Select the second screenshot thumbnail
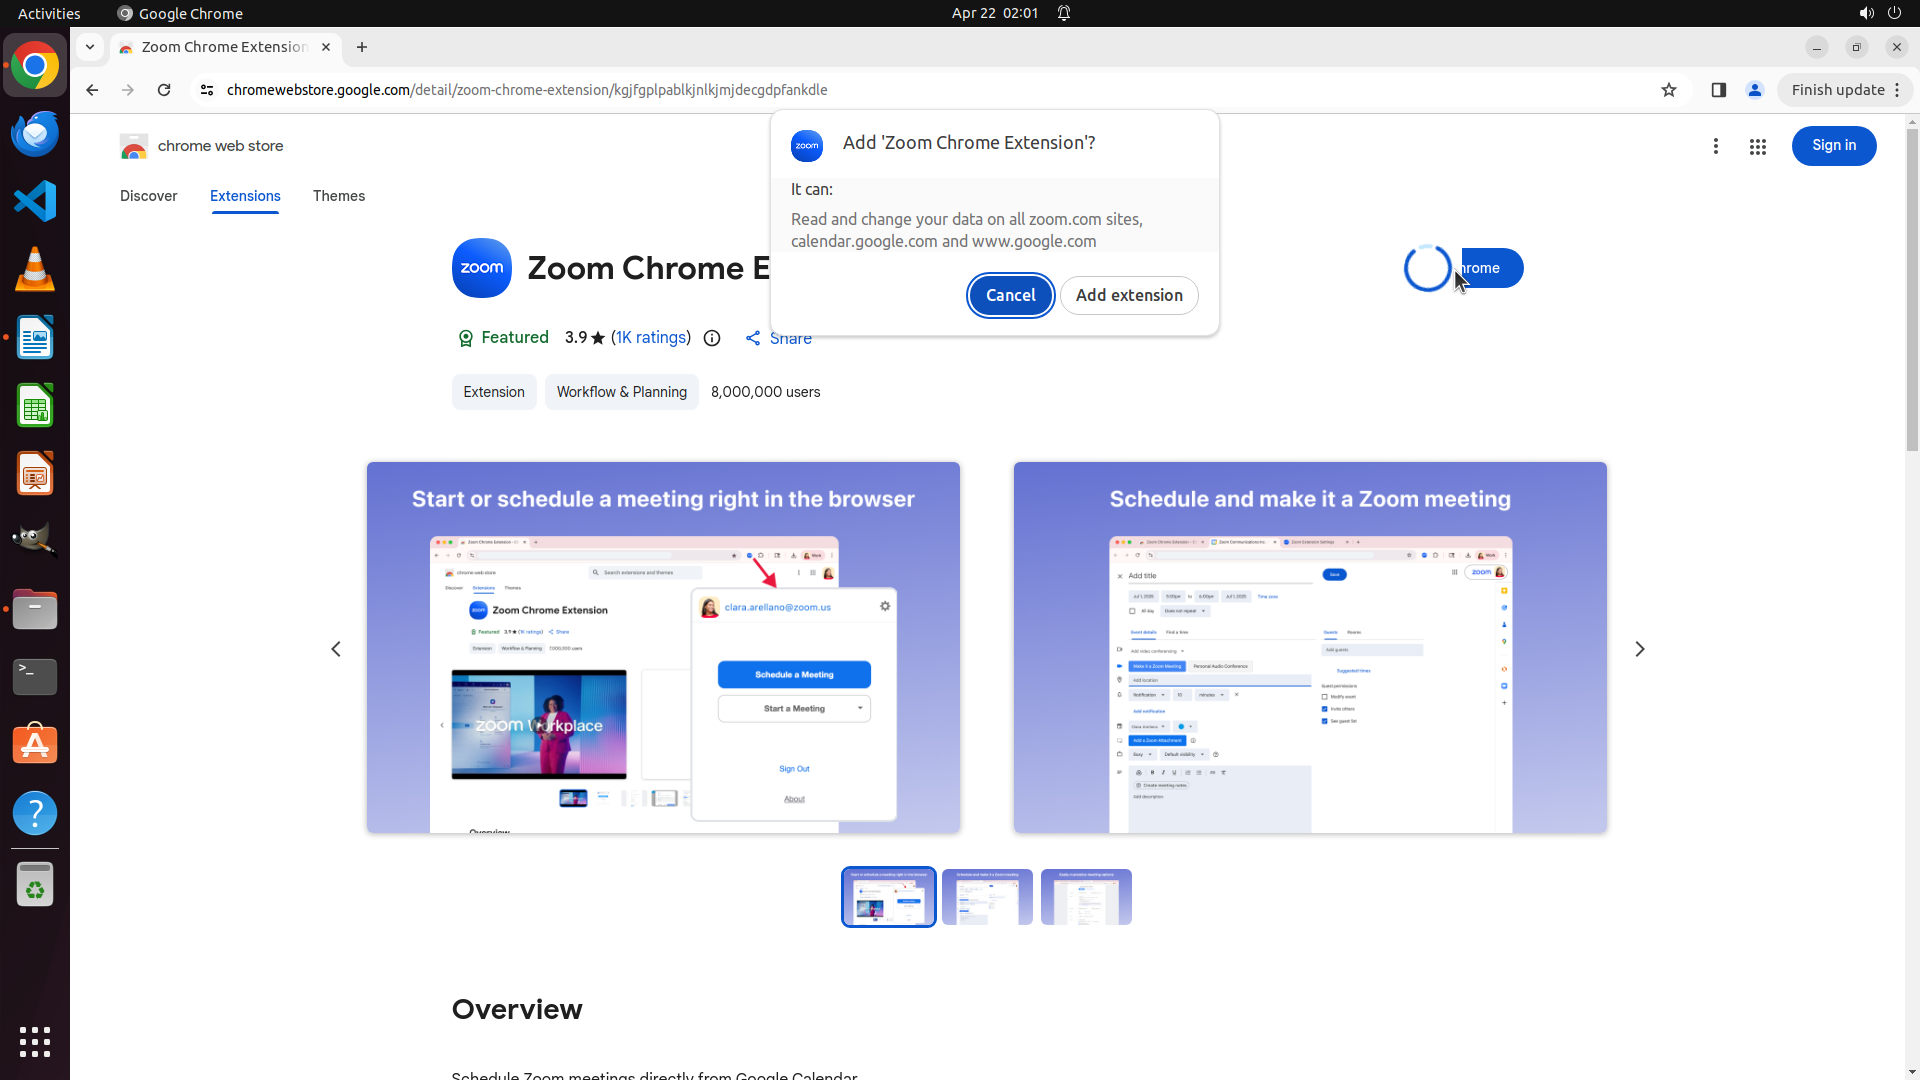Screen dimensions: 1920x1080 click(987, 897)
